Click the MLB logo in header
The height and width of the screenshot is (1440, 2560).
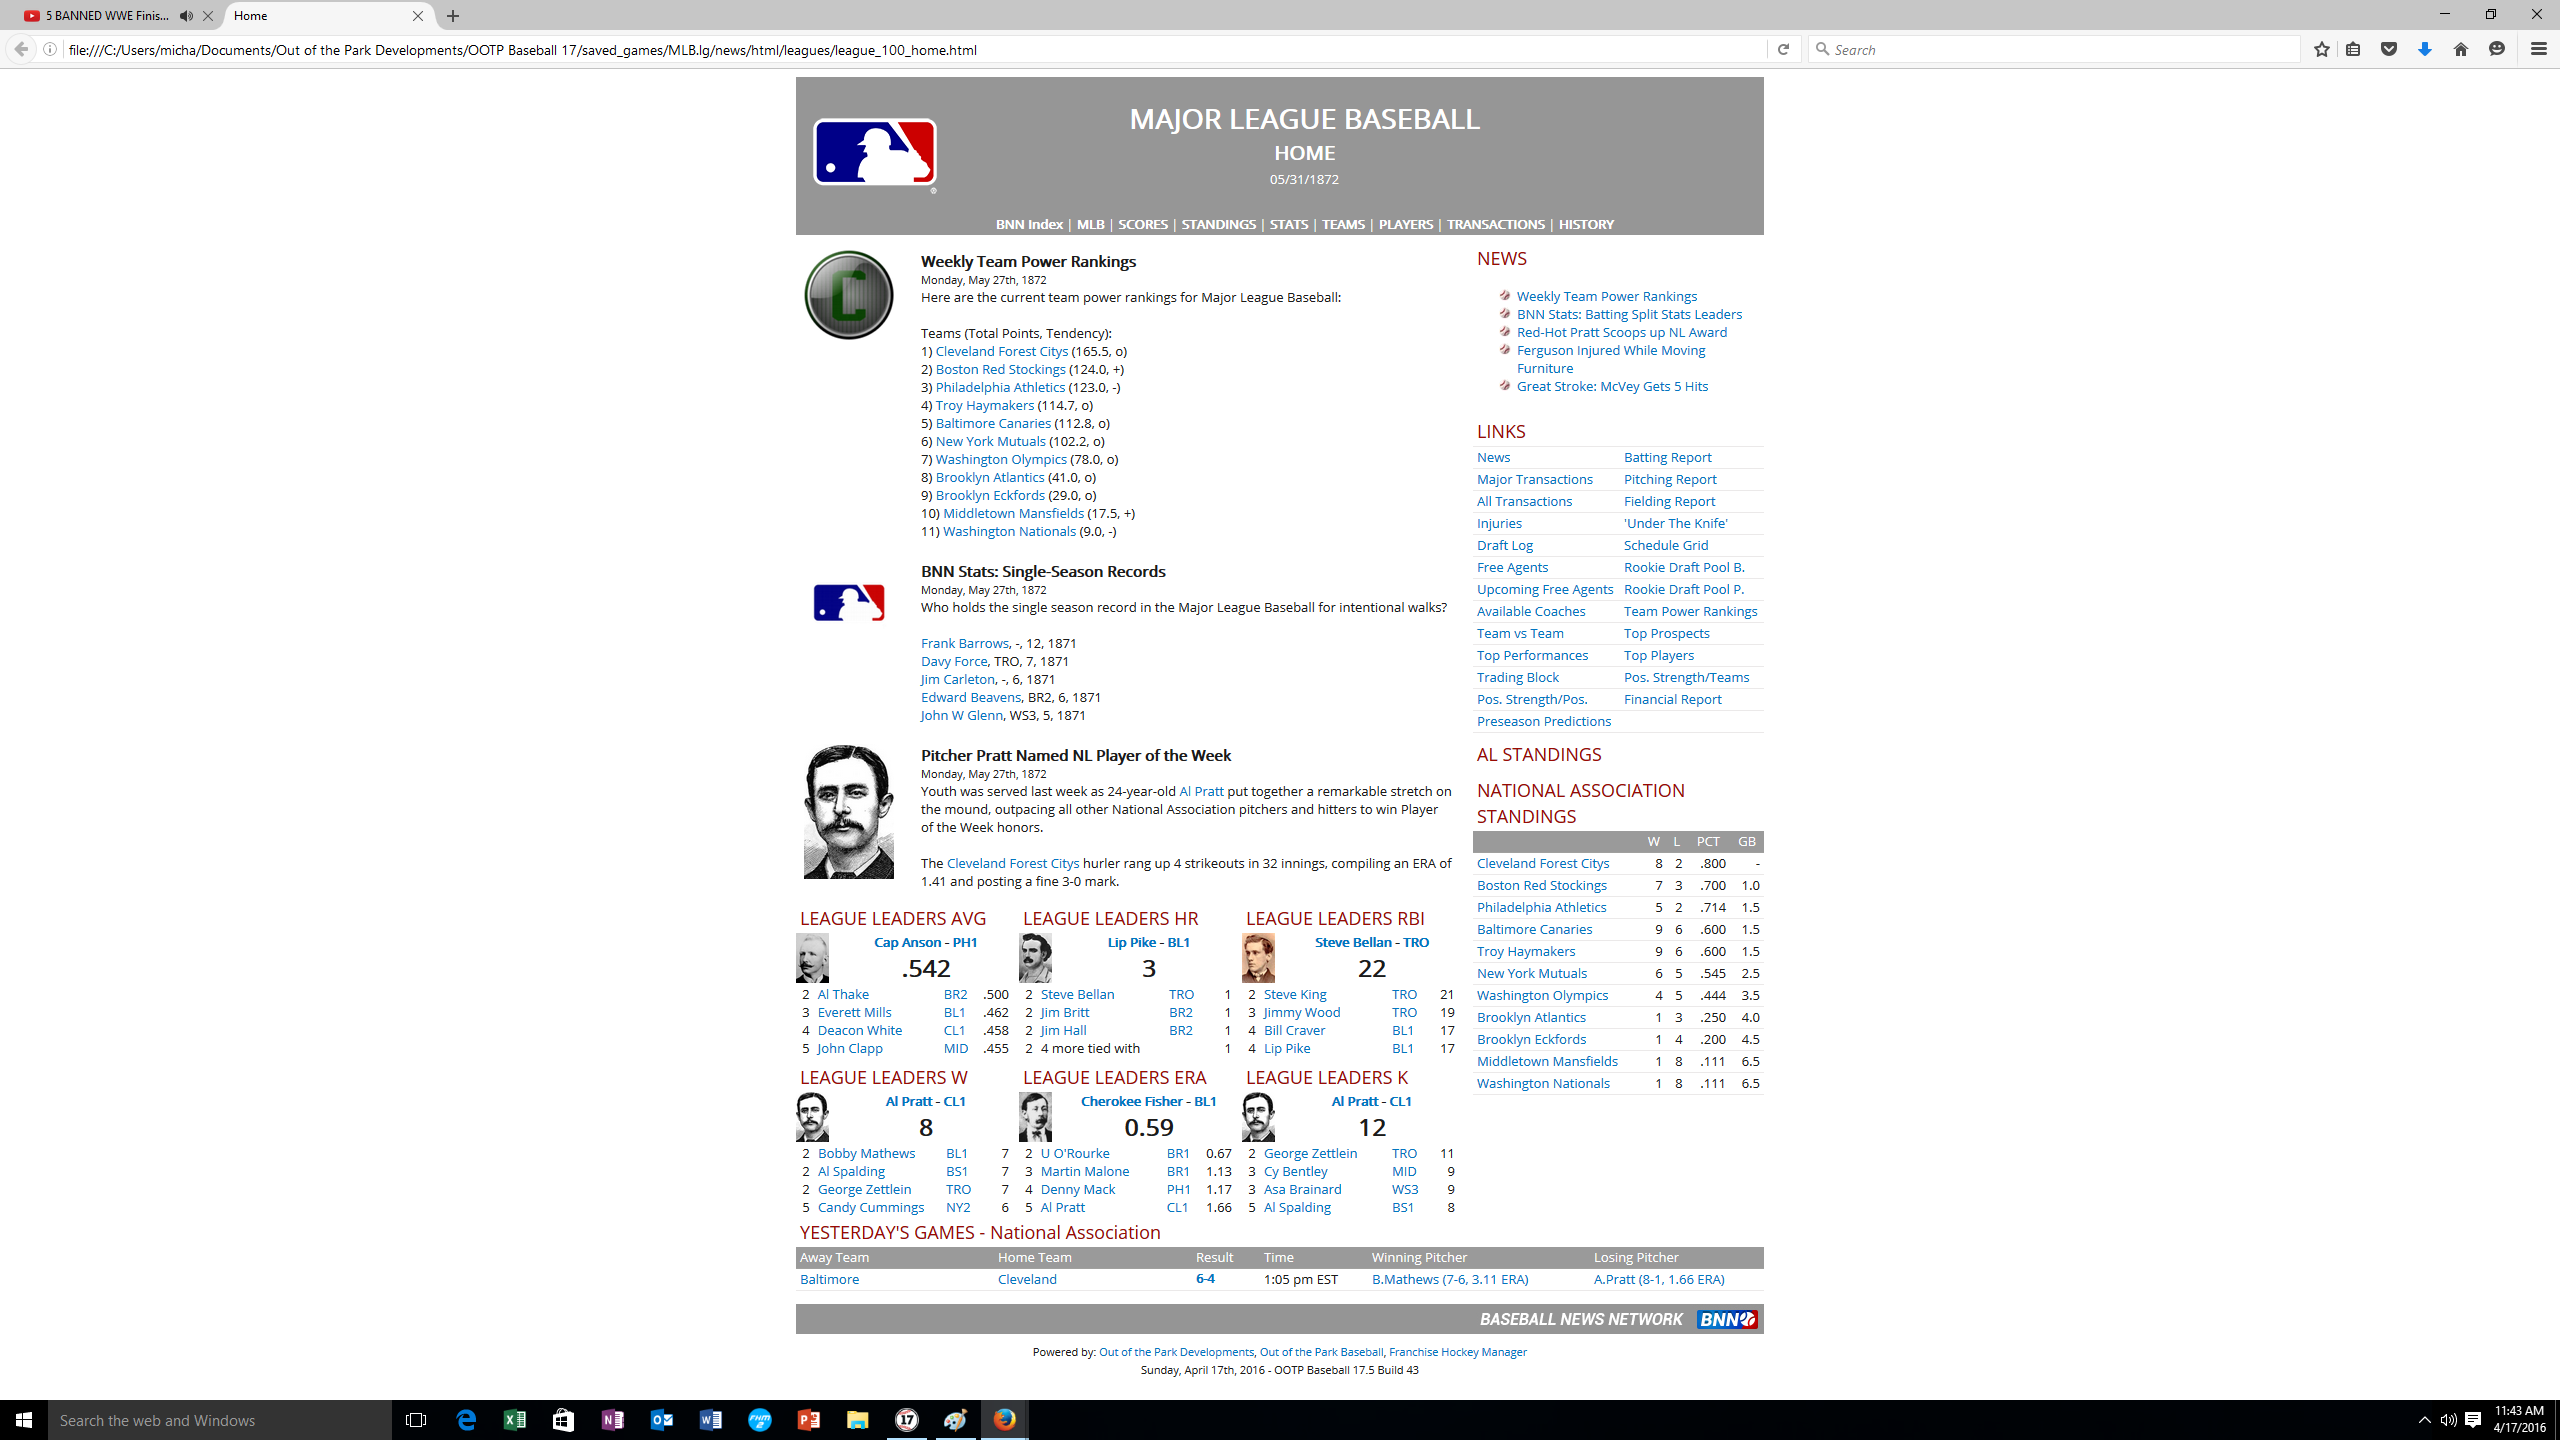[x=875, y=153]
